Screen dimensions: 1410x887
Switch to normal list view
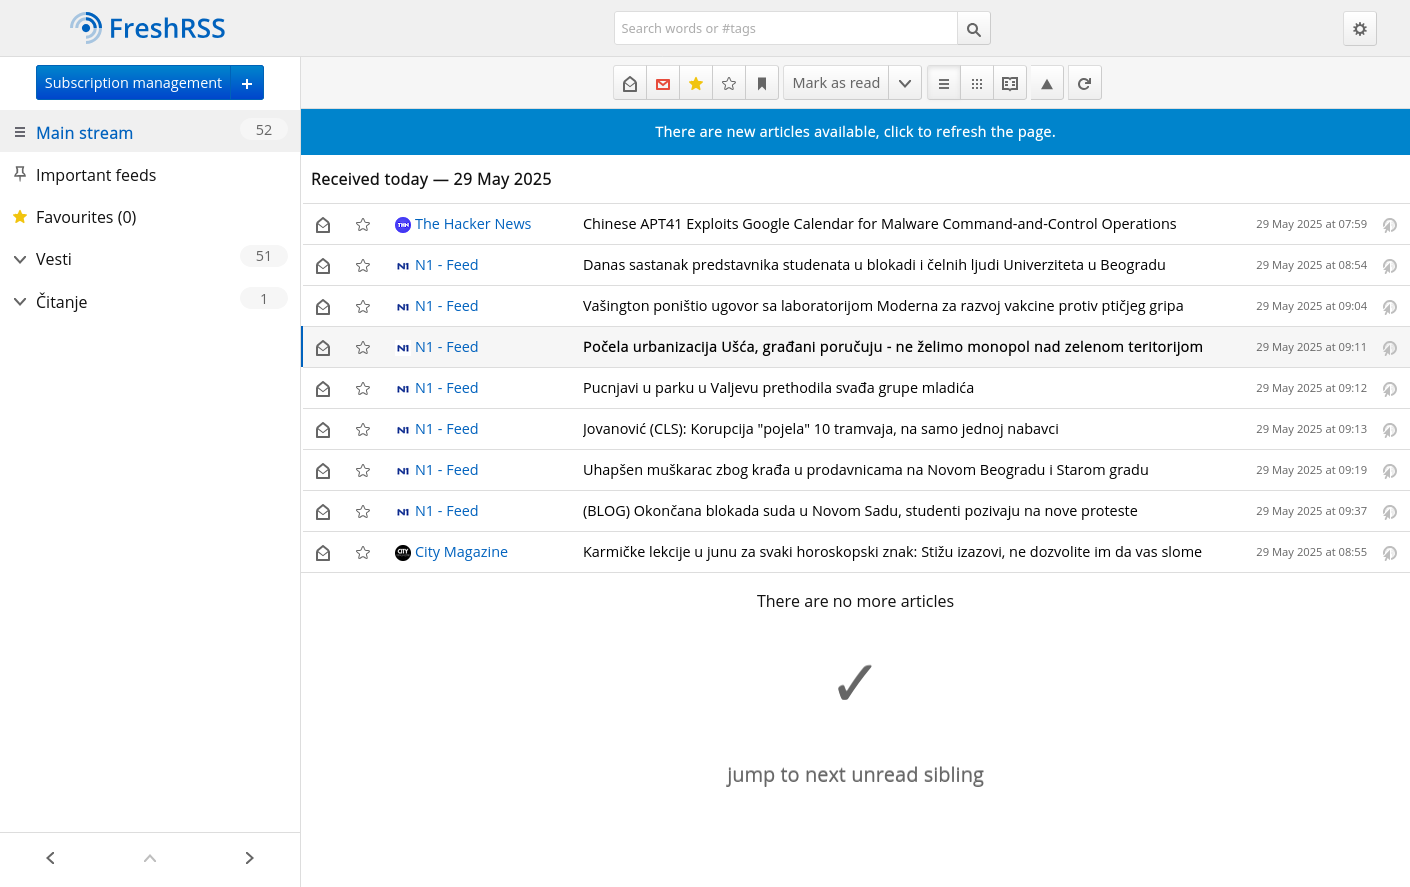point(944,83)
